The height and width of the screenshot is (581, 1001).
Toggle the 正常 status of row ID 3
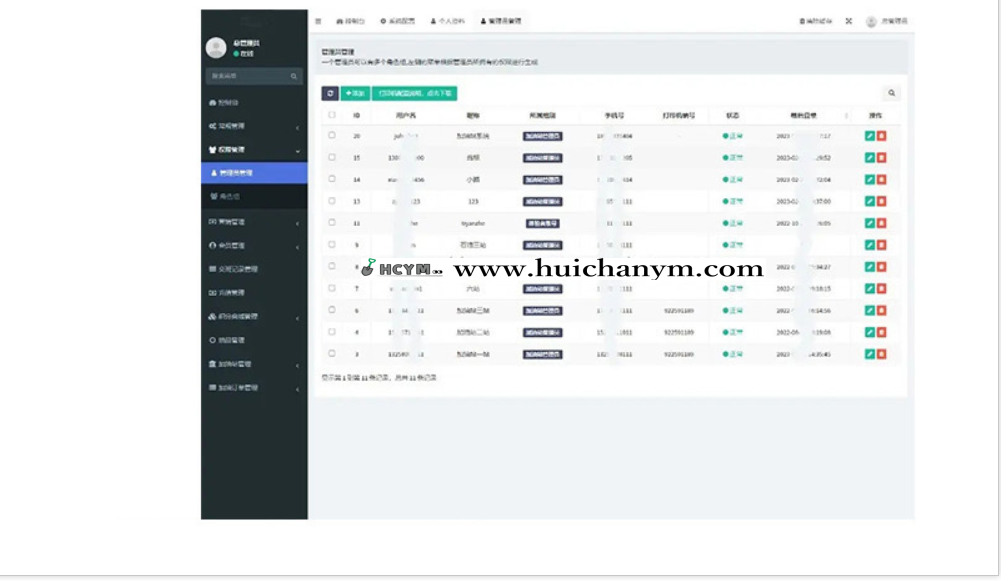pyautogui.click(x=732, y=354)
